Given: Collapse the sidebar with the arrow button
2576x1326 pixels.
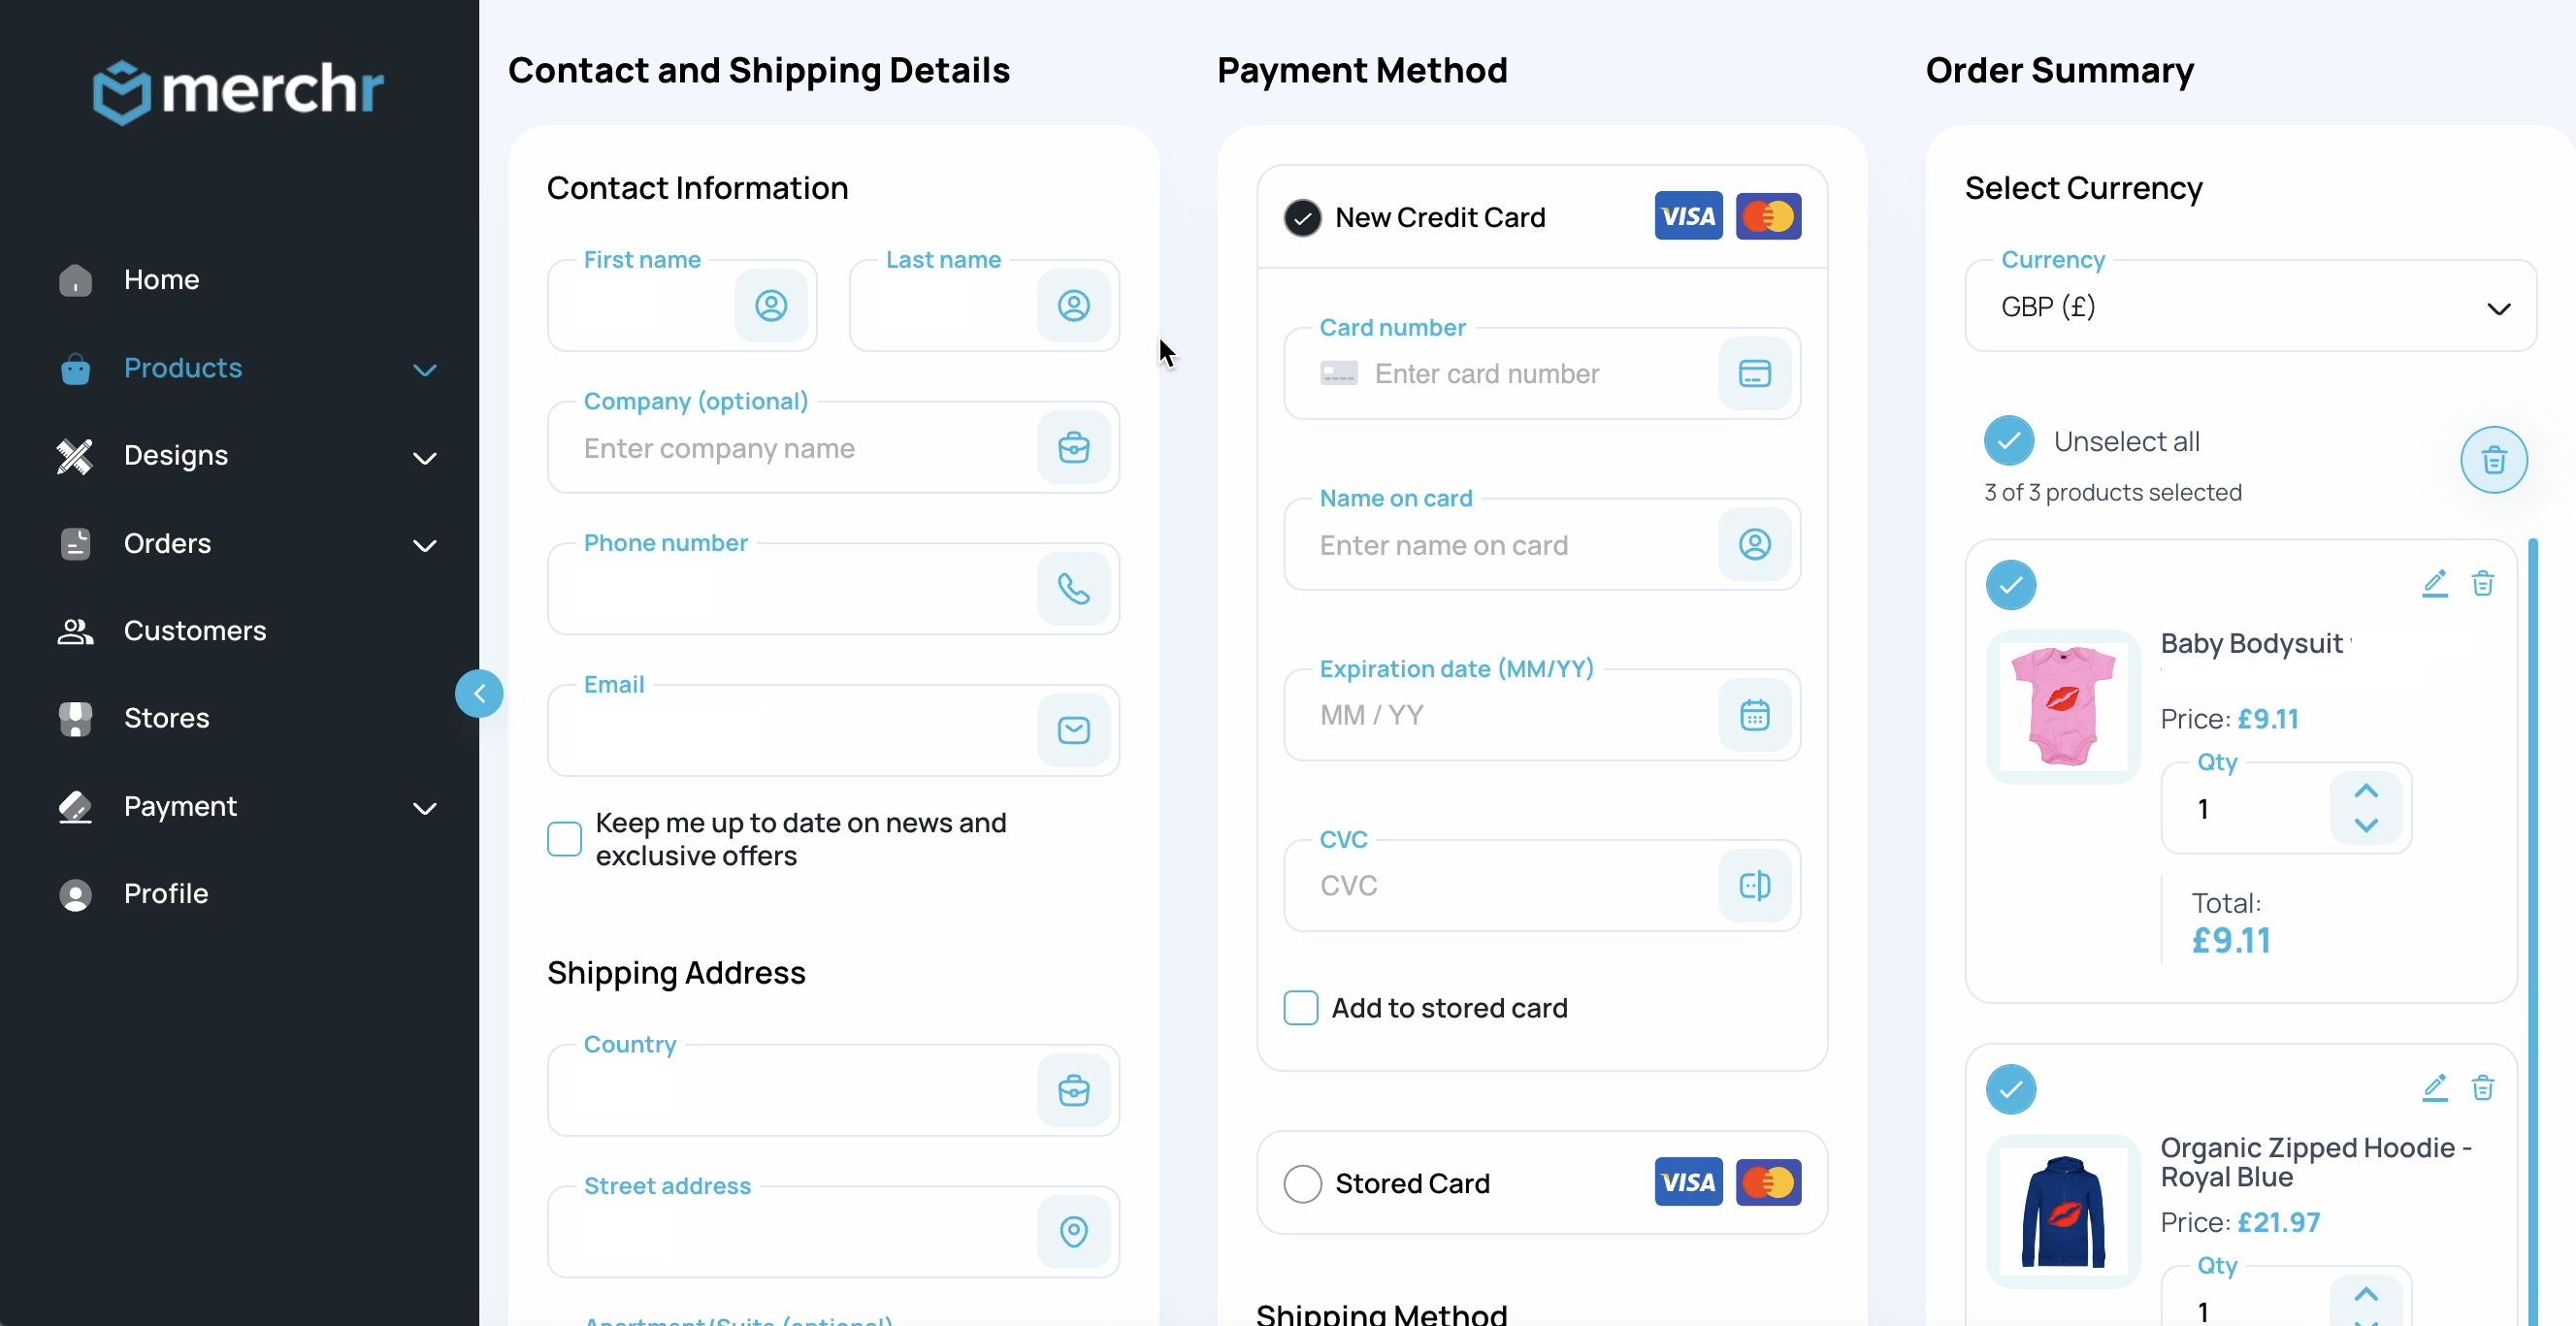Looking at the screenshot, I should (x=479, y=694).
